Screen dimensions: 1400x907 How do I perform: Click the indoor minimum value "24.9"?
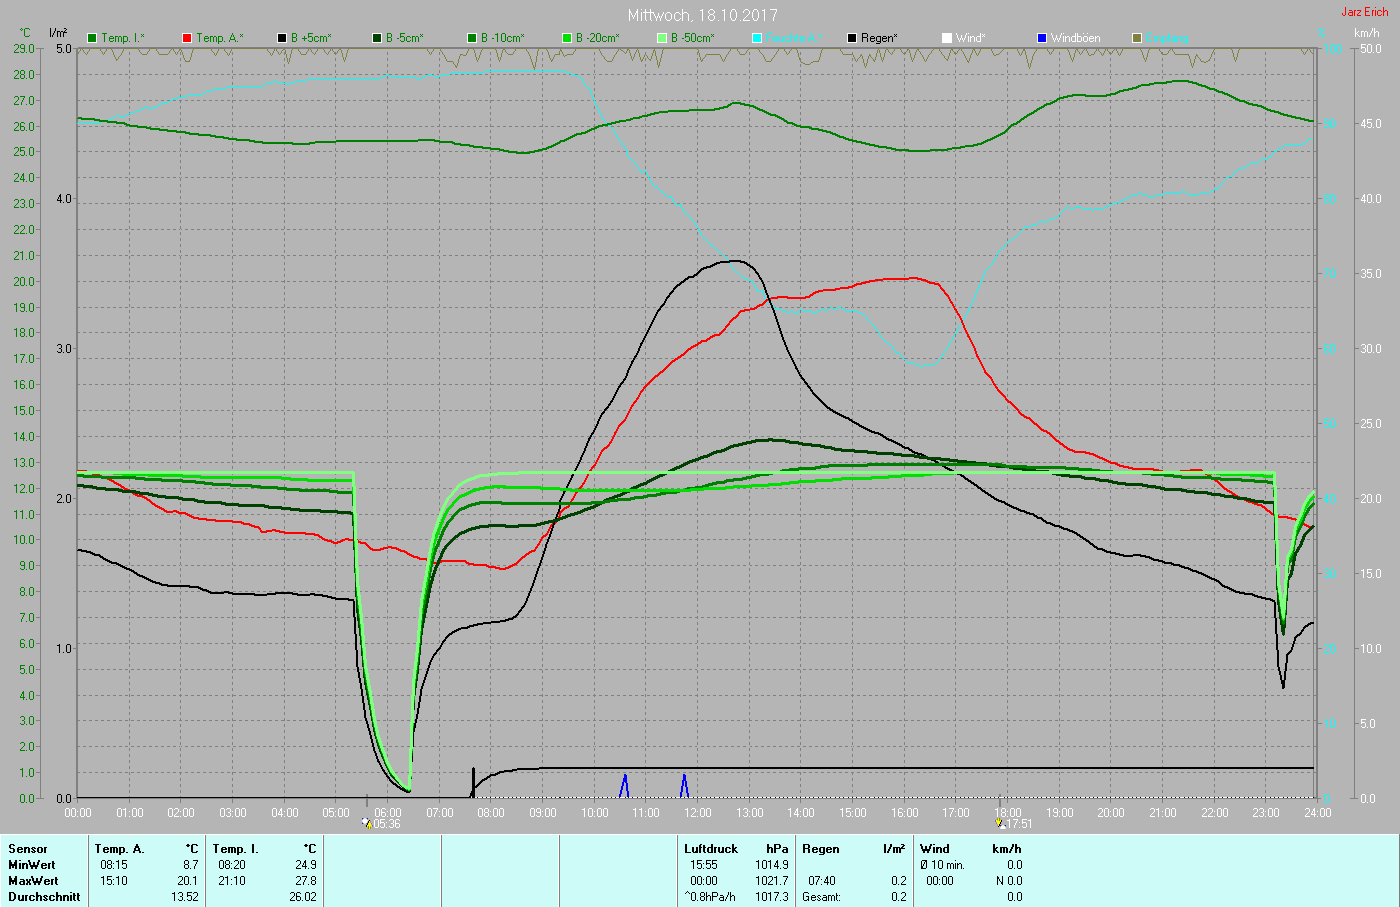pos(305,865)
